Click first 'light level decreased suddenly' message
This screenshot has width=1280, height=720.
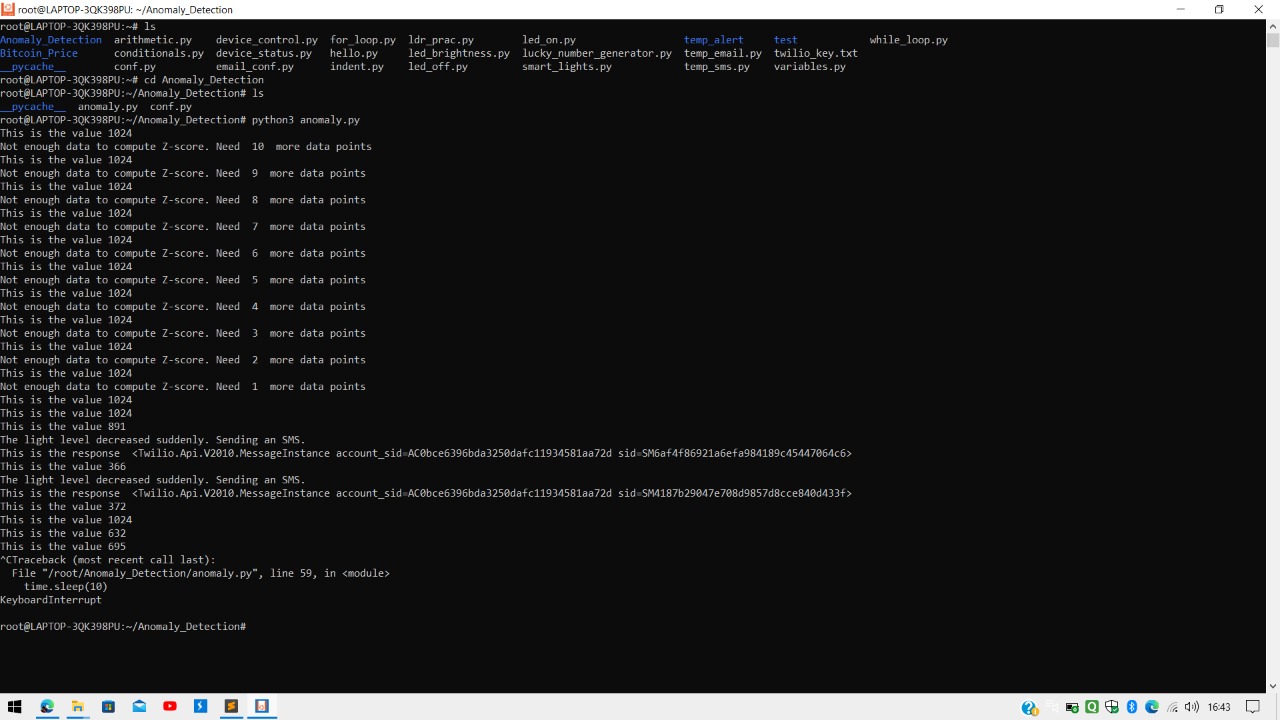pos(153,440)
